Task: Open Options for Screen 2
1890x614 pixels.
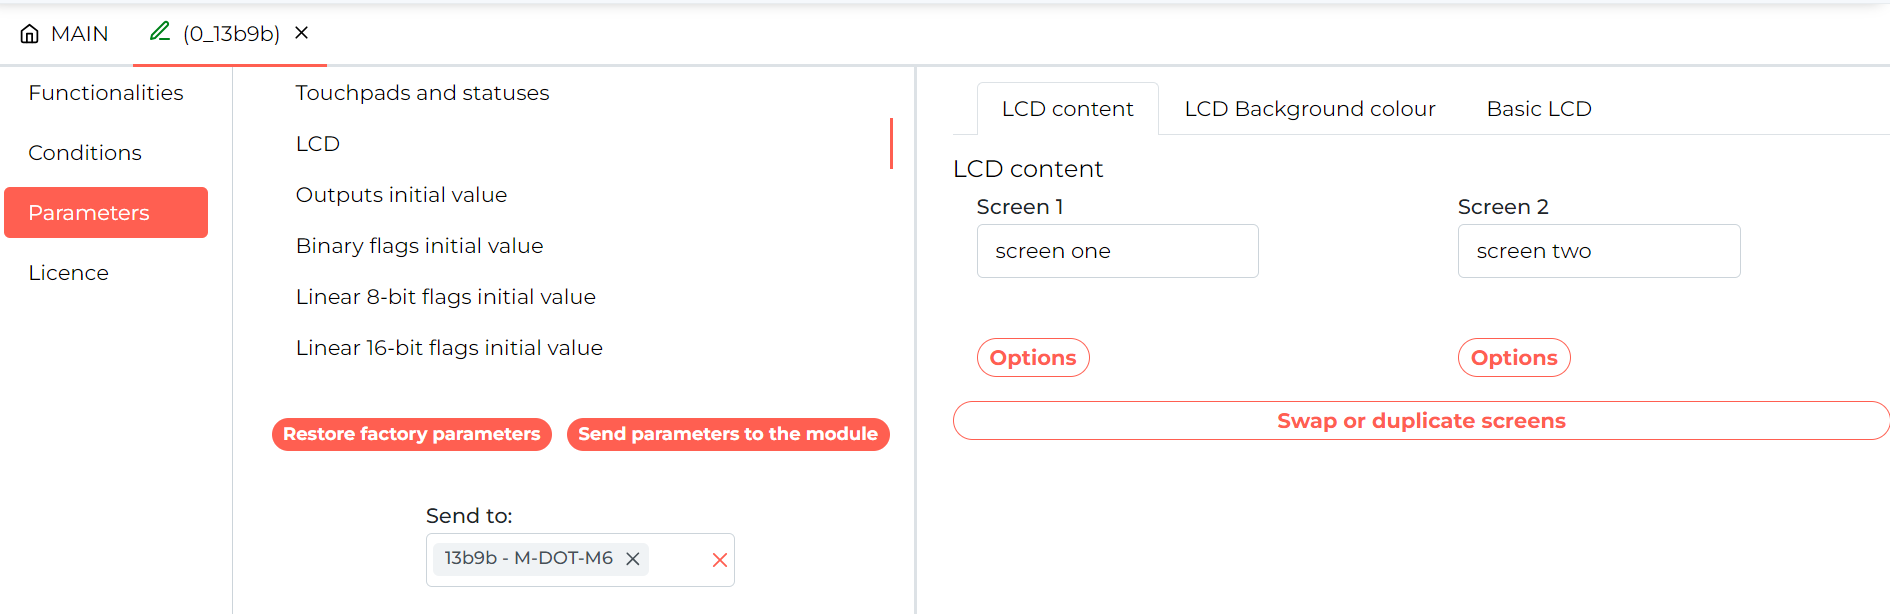Action: [1514, 358]
